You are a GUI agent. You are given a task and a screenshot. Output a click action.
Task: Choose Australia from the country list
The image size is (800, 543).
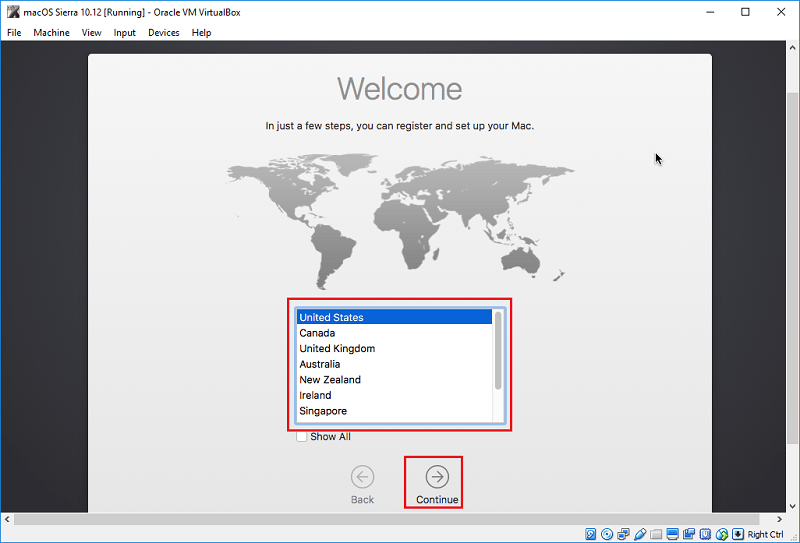(394, 364)
